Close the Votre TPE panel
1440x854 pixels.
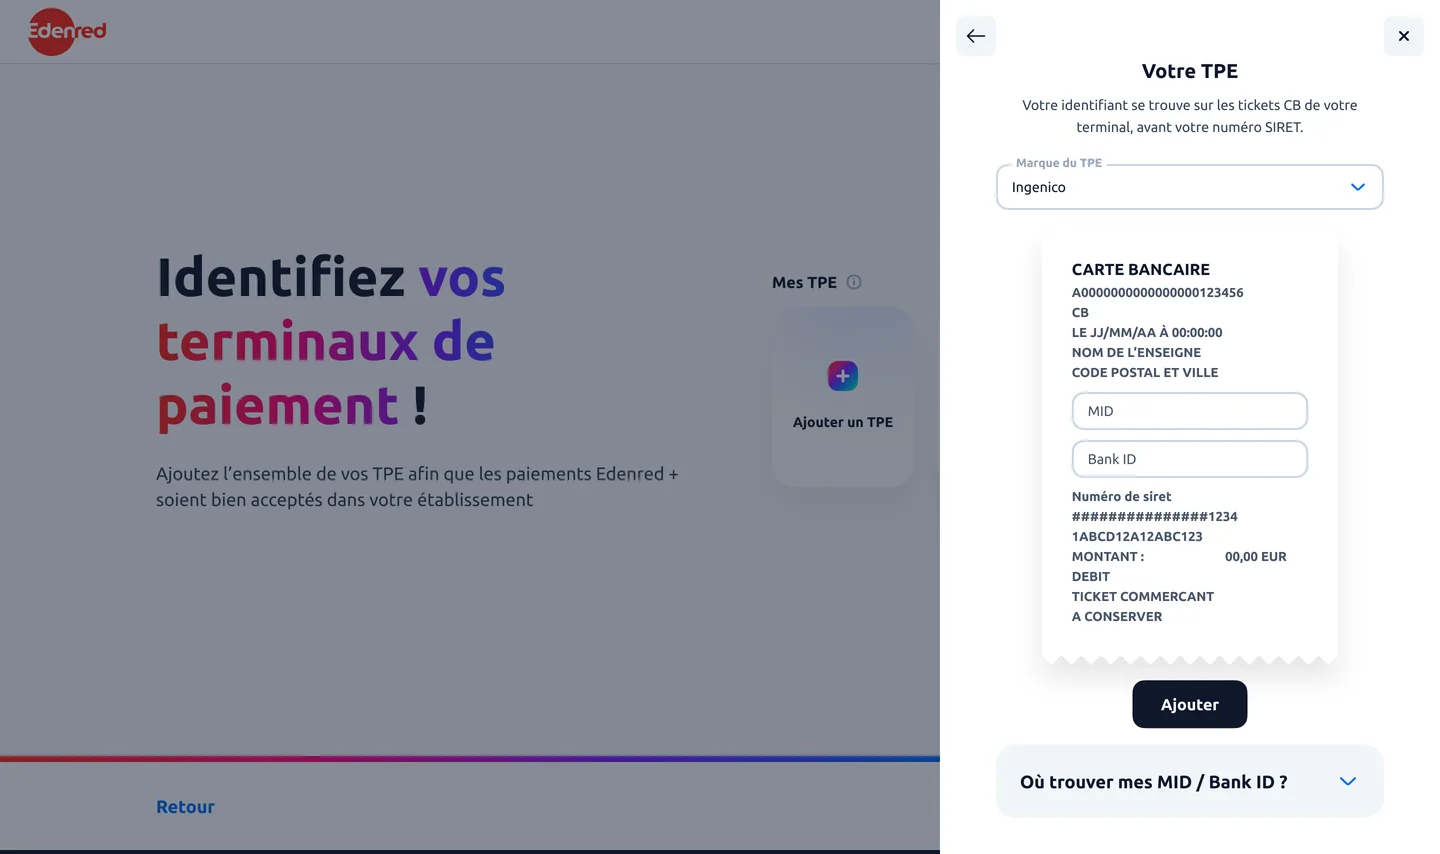click(x=1403, y=36)
